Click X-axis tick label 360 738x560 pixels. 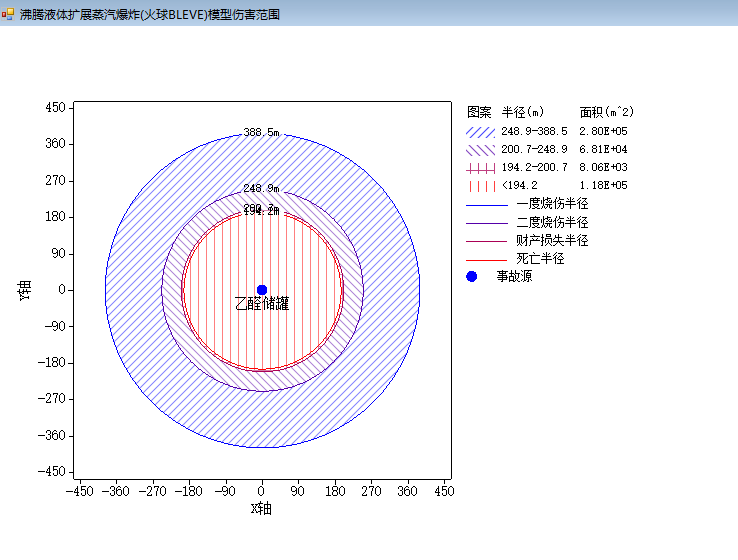coord(408,491)
